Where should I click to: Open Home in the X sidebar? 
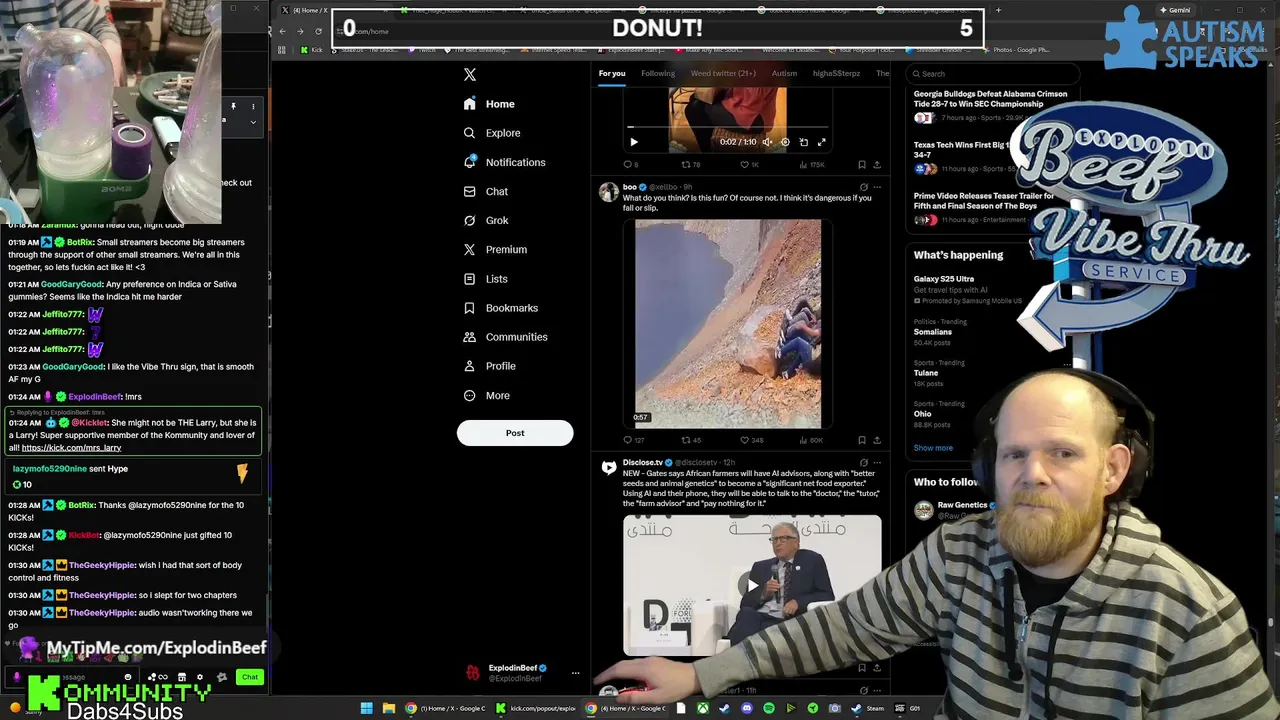(x=490, y=104)
